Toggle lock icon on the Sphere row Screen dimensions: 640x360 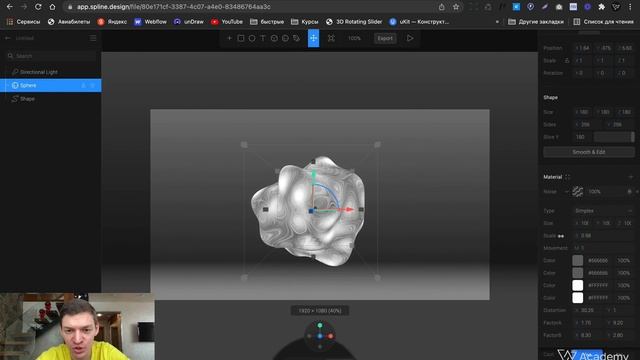click(x=84, y=85)
